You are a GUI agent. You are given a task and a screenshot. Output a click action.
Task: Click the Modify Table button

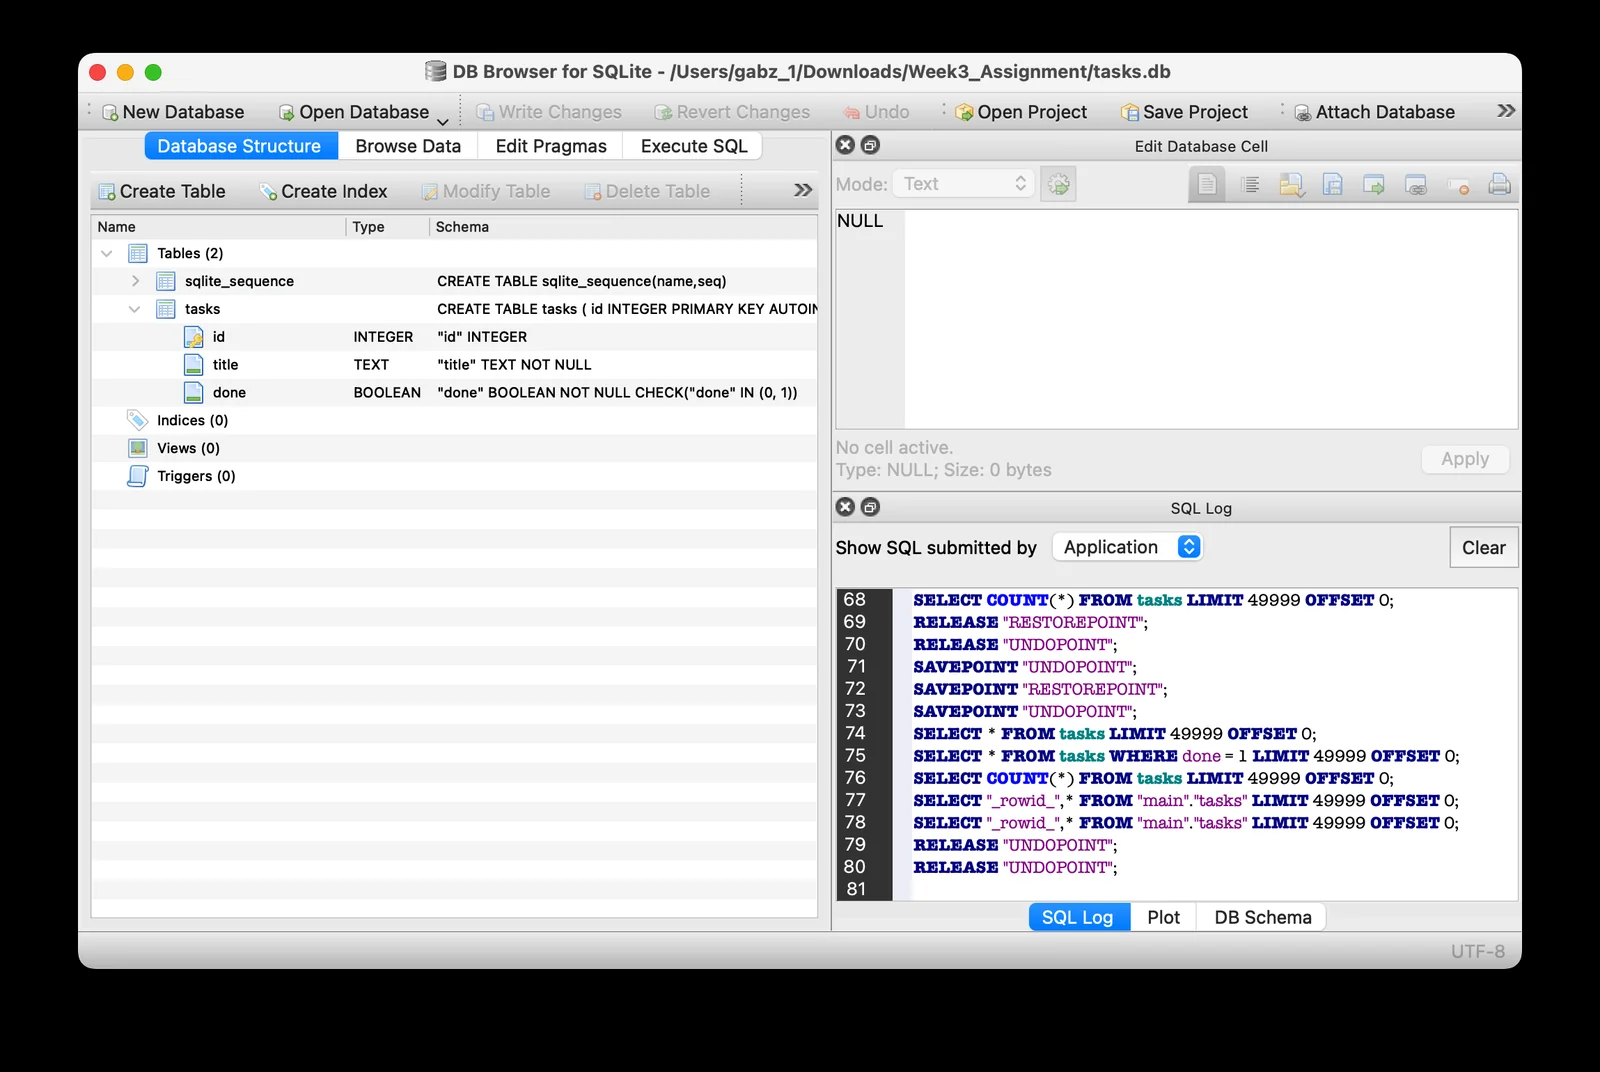tap(486, 191)
